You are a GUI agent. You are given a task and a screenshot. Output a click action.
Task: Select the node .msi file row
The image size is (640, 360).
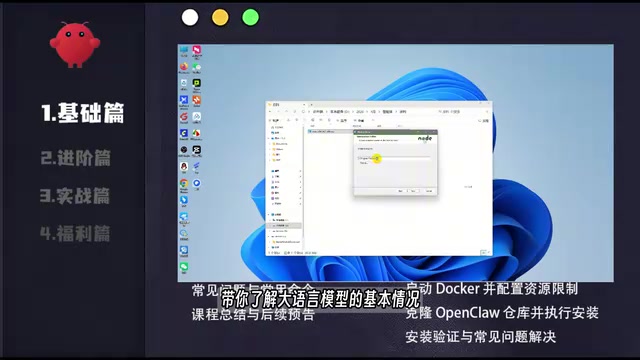click(329, 131)
